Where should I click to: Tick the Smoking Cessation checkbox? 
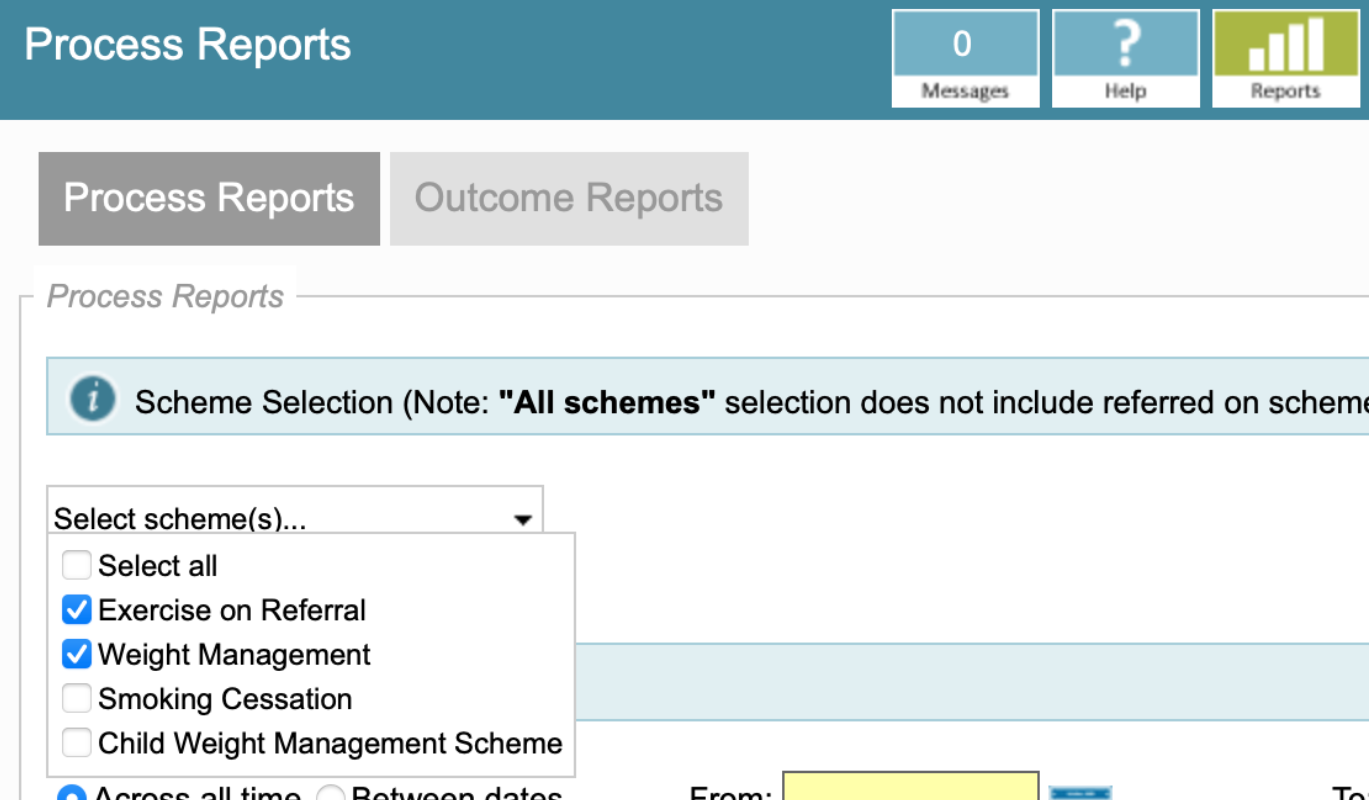tap(77, 699)
